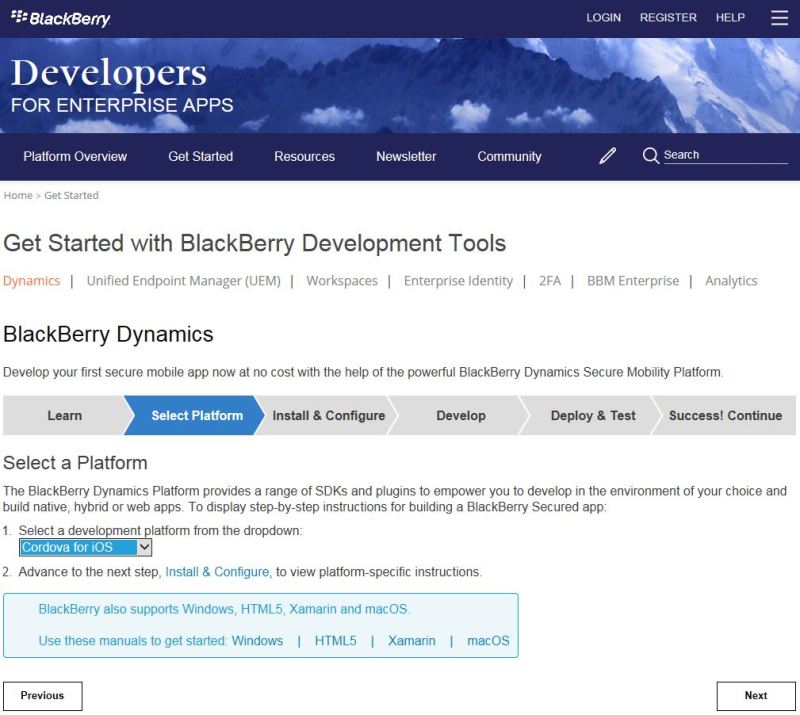The height and width of the screenshot is (715, 800).
Task: Click the Previous button
Action: (42, 696)
